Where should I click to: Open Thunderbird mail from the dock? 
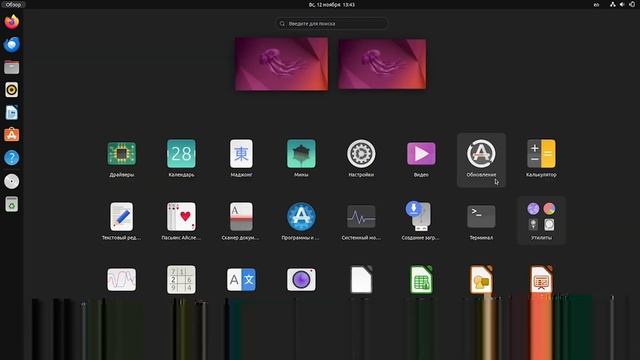pos(11,44)
